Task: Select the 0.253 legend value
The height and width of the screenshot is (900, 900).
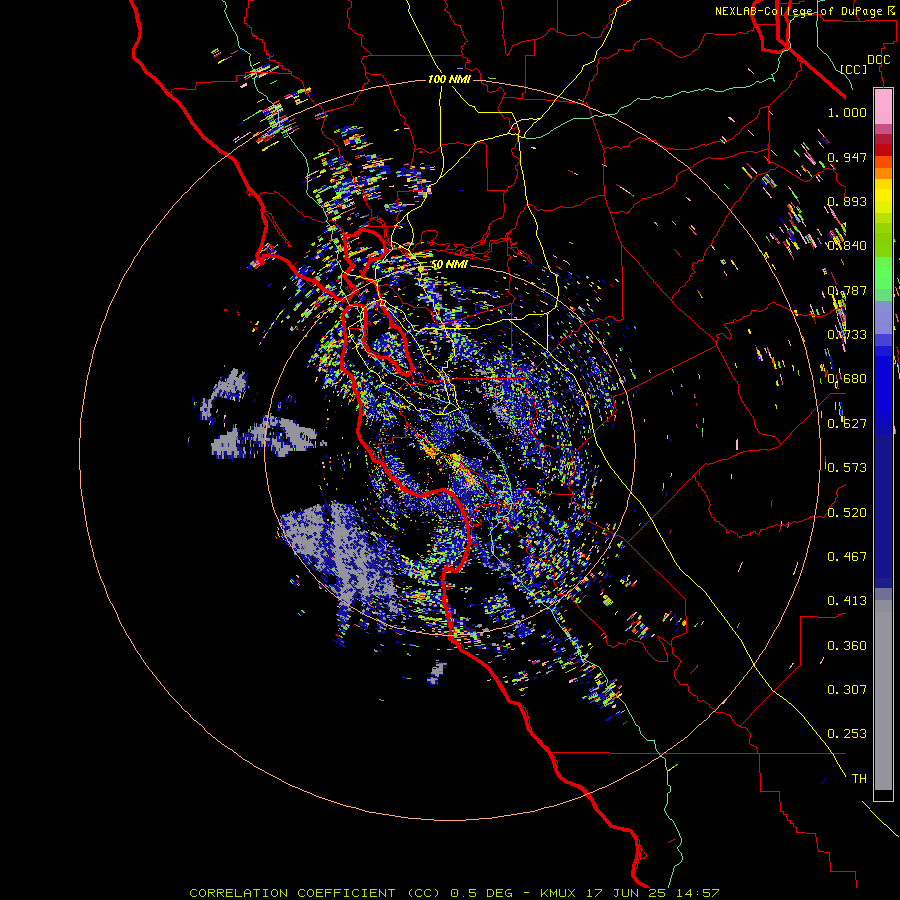Action: (847, 734)
